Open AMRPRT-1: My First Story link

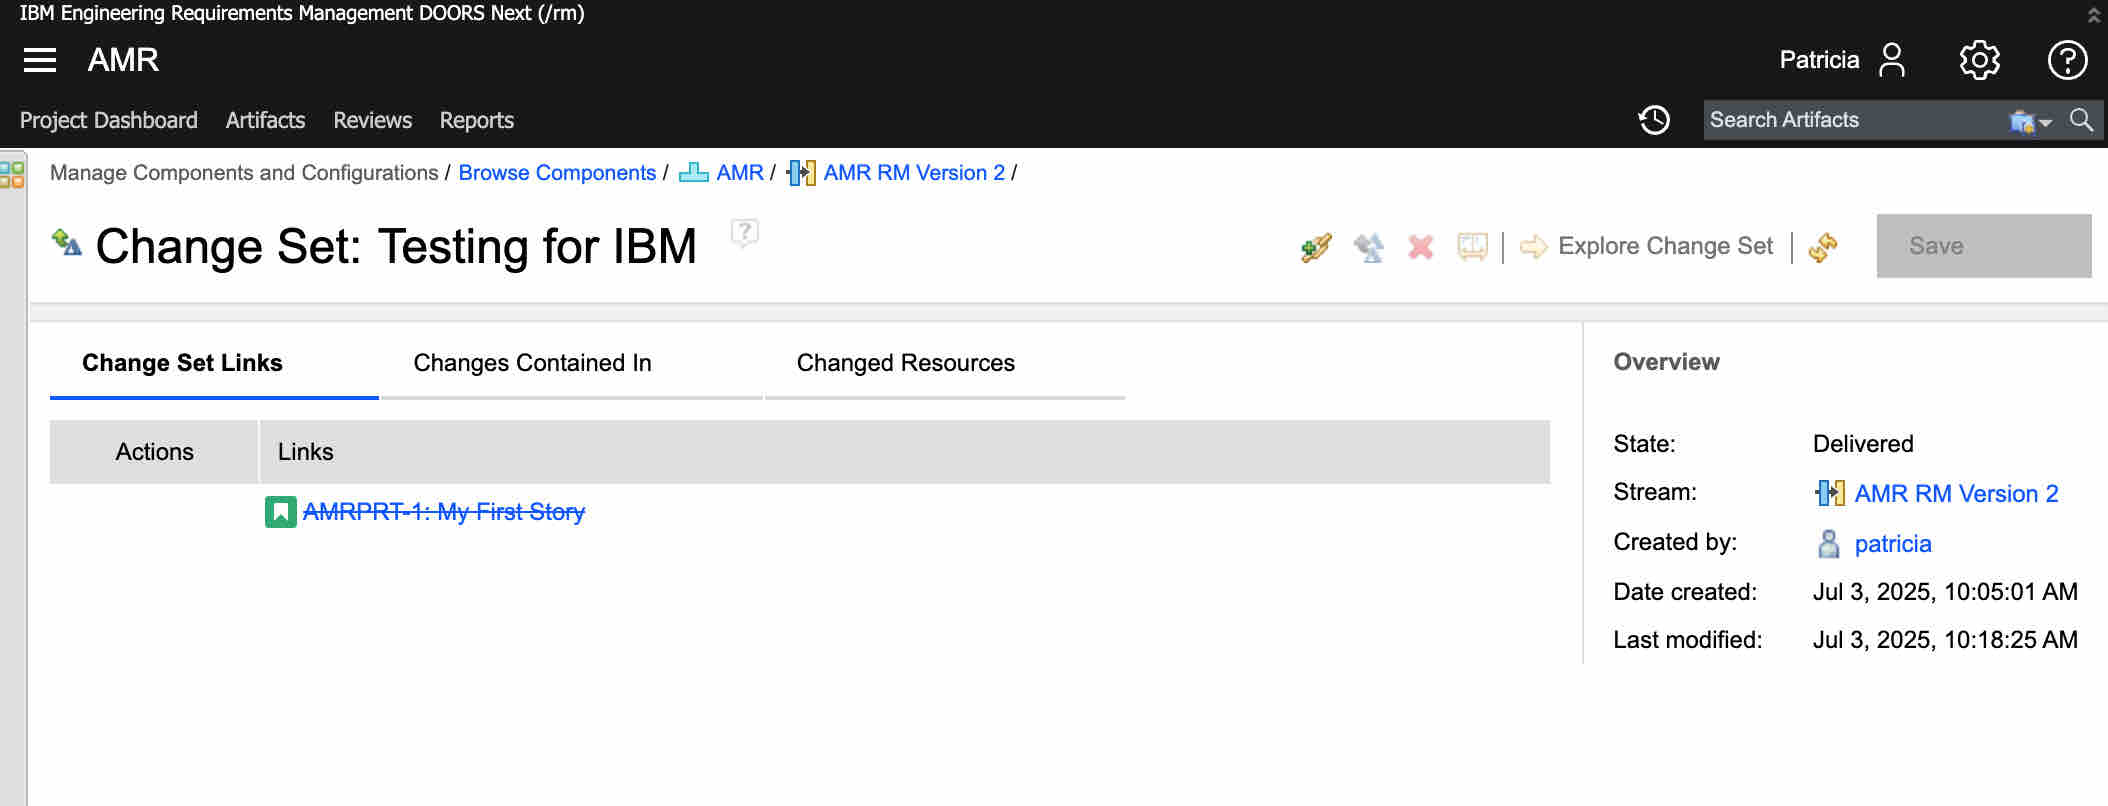(x=443, y=512)
